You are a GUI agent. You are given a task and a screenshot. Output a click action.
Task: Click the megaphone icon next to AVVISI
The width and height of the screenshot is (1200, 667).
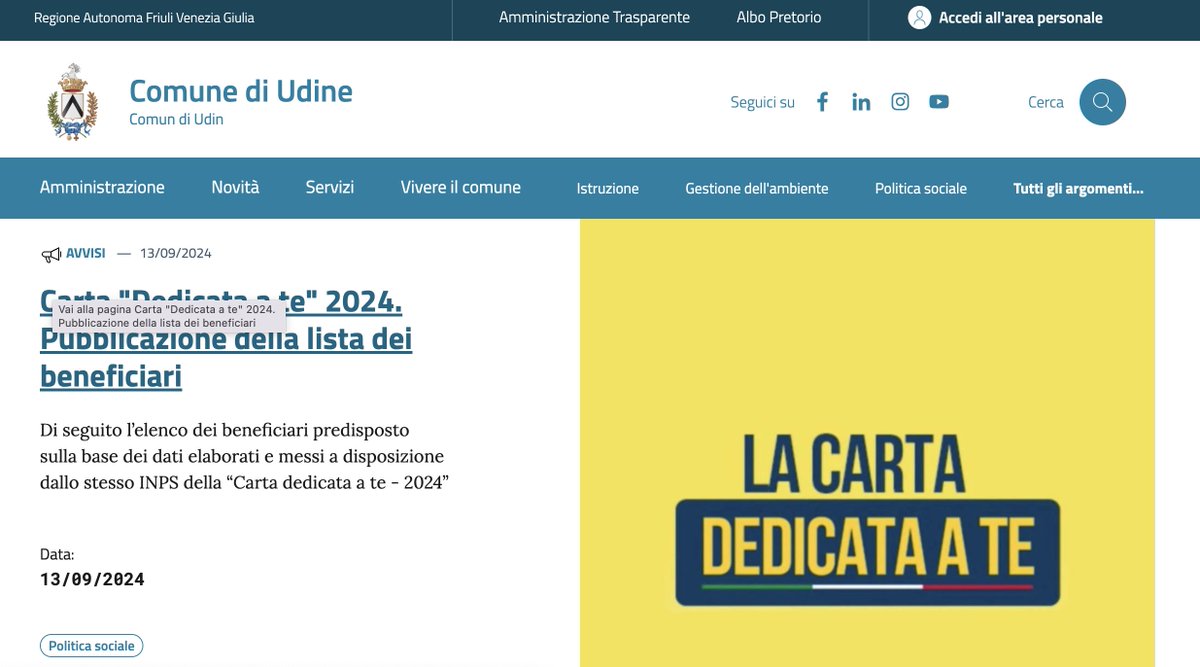coord(49,253)
